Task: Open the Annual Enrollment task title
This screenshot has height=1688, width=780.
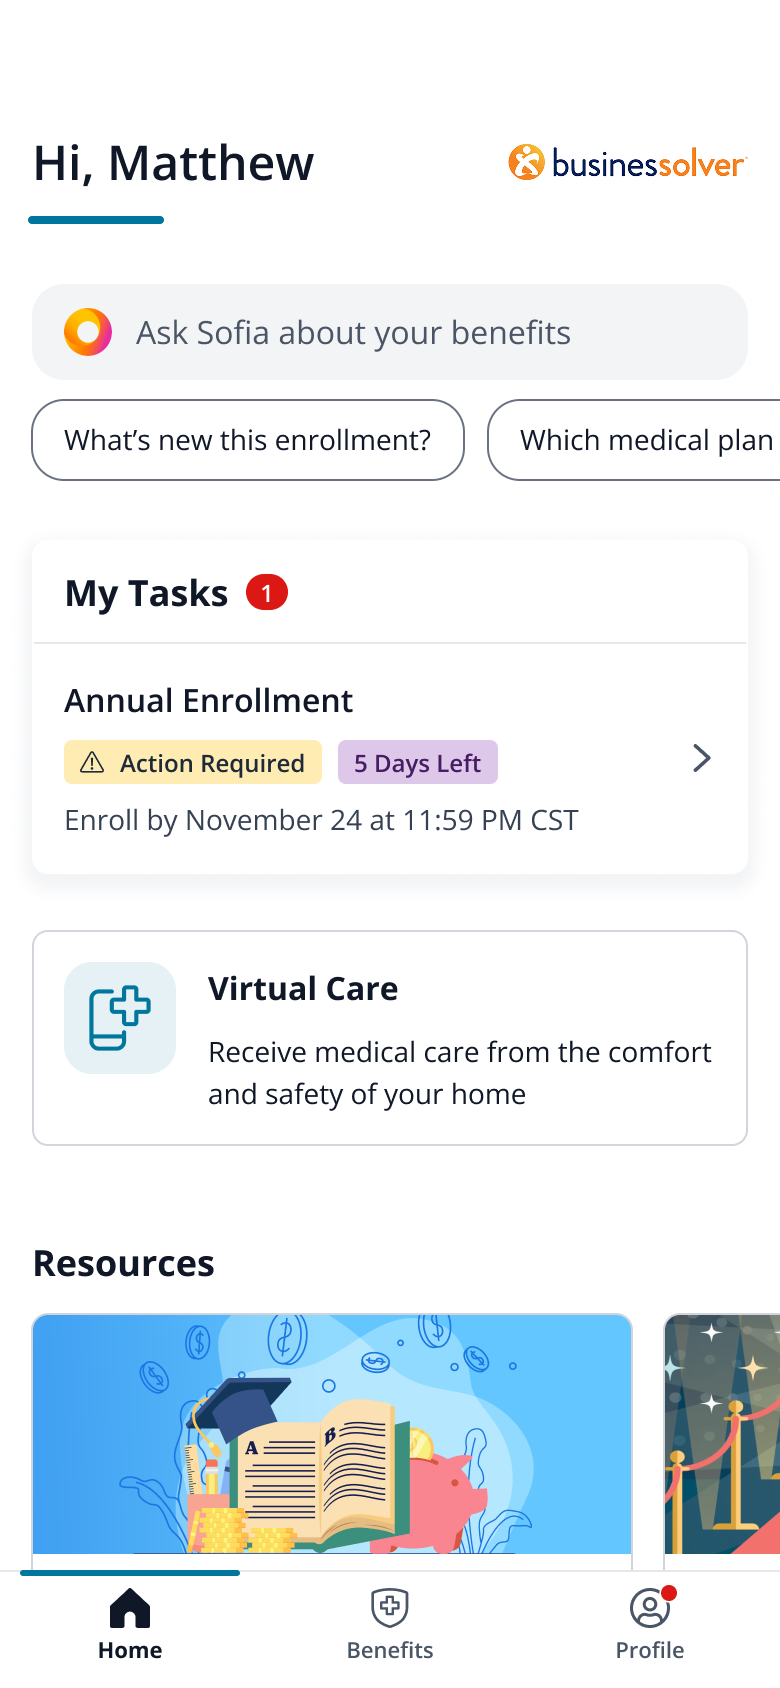Action: (209, 701)
